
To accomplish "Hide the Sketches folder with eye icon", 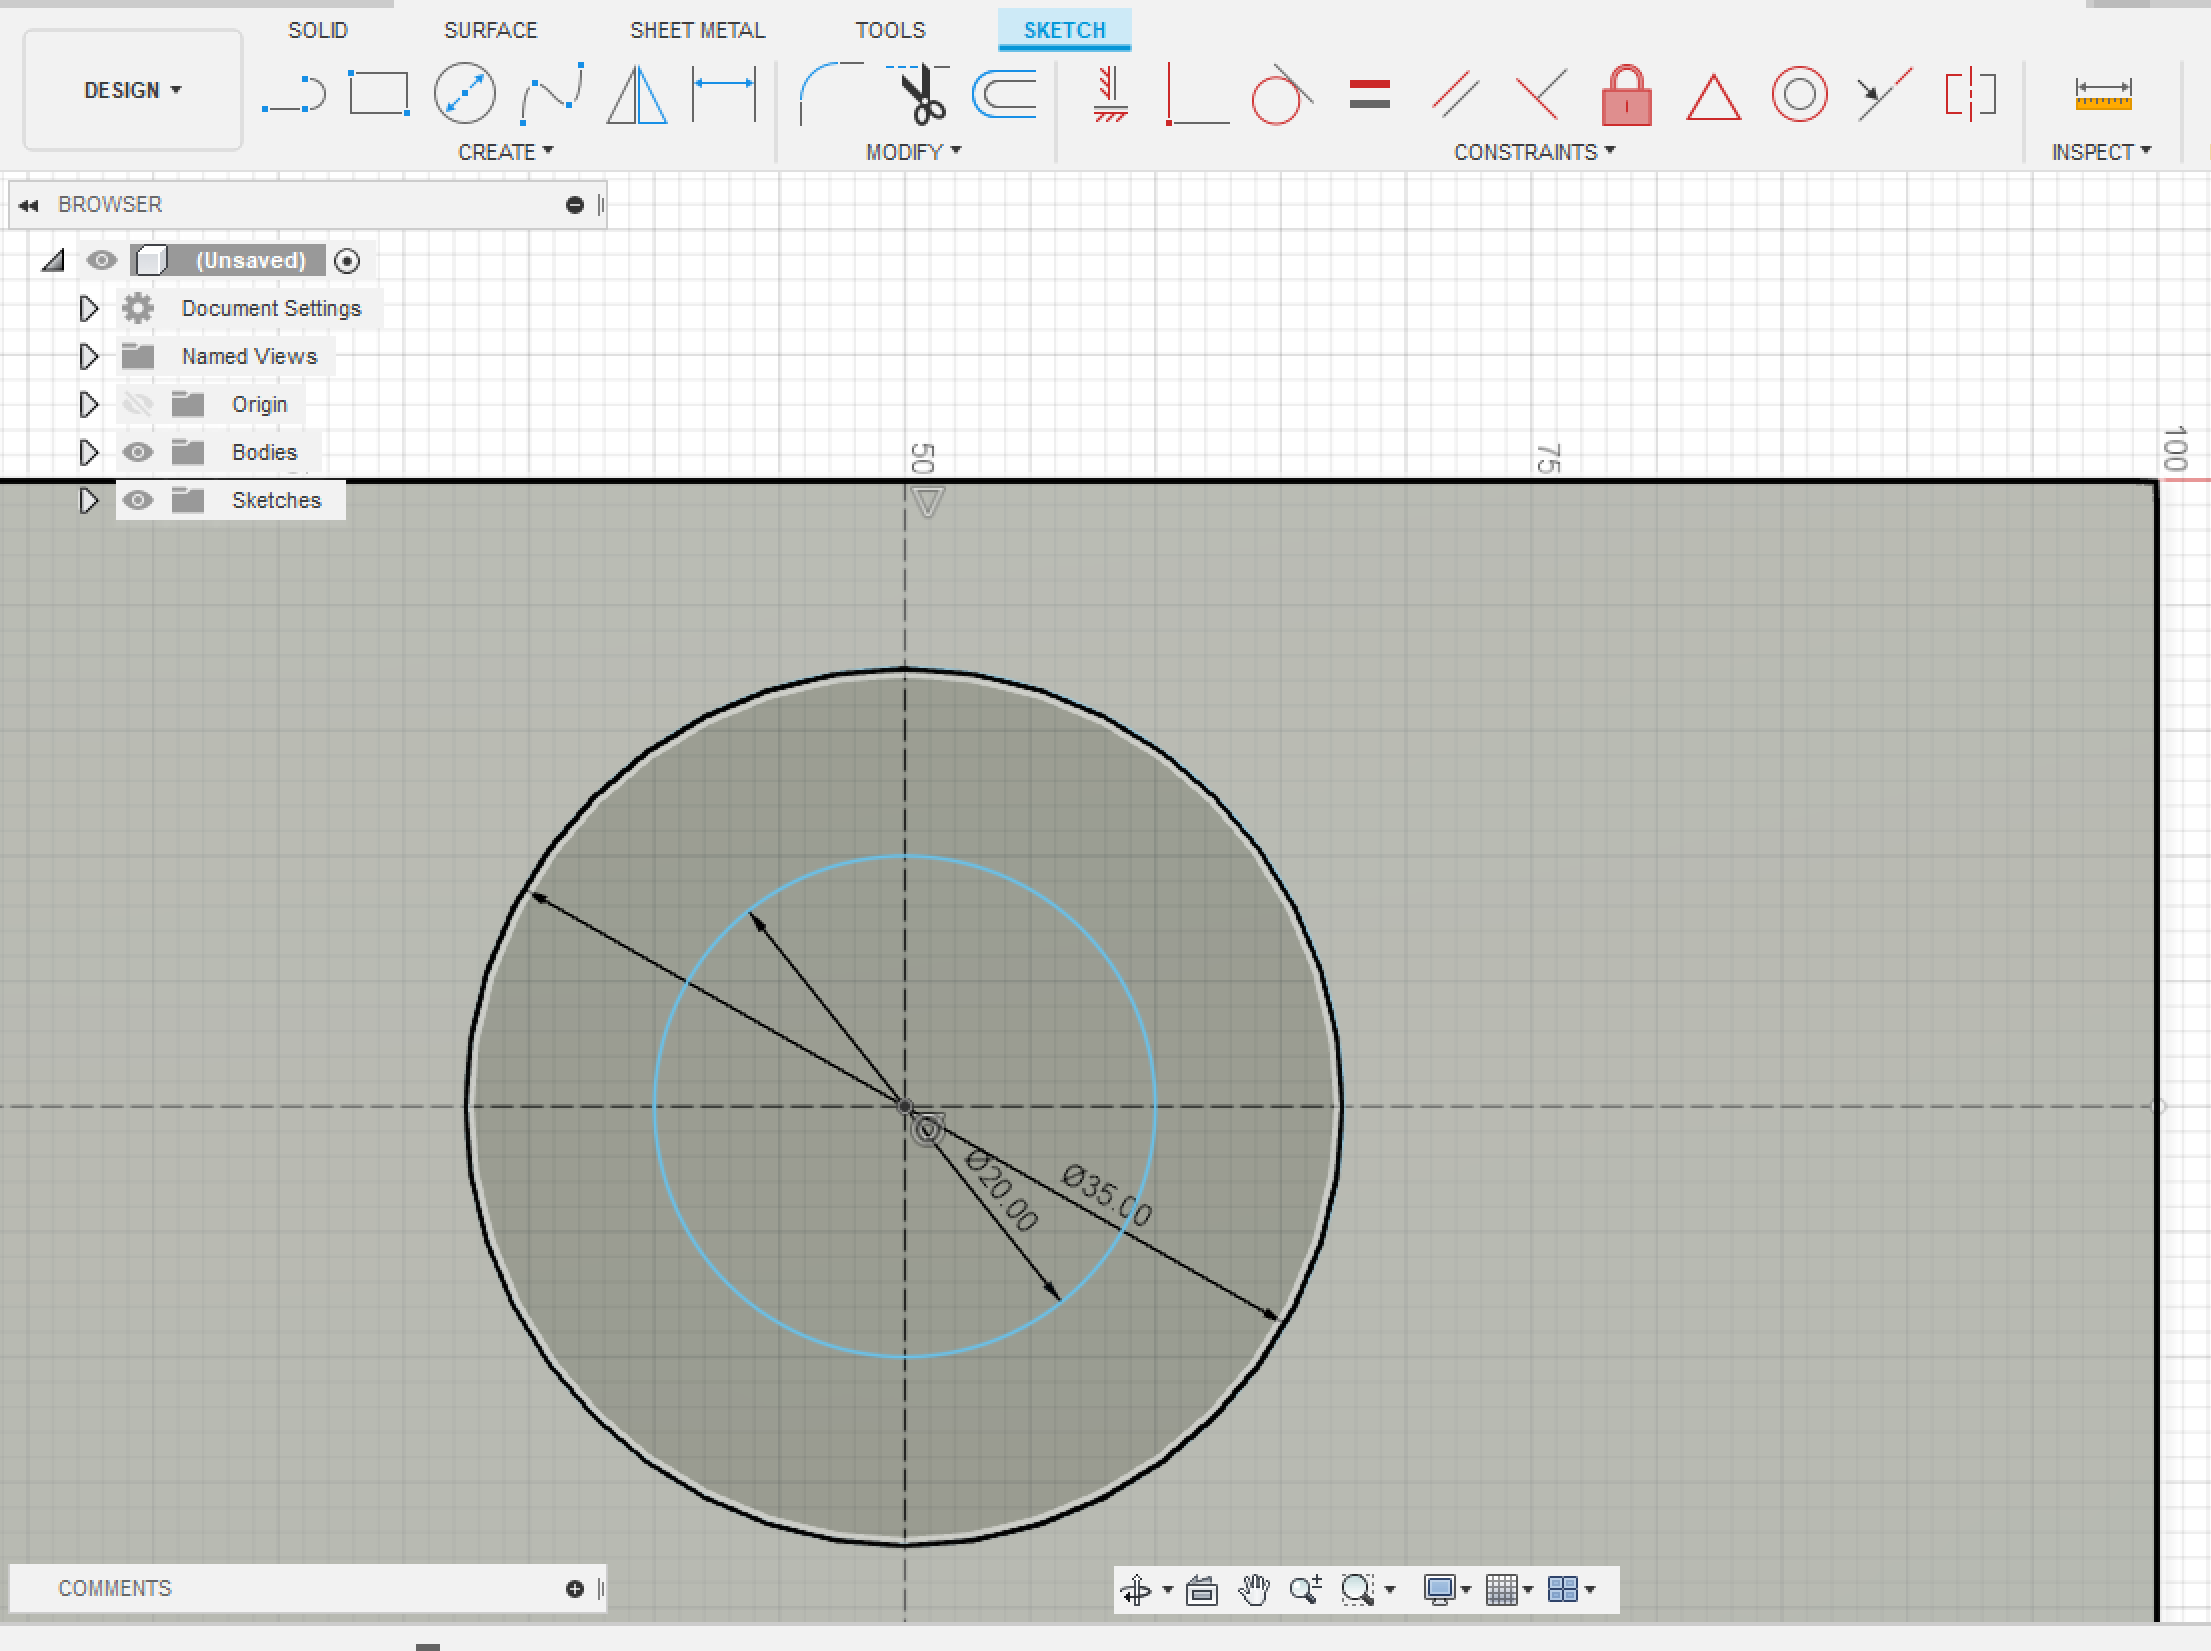I will click(x=138, y=500).
